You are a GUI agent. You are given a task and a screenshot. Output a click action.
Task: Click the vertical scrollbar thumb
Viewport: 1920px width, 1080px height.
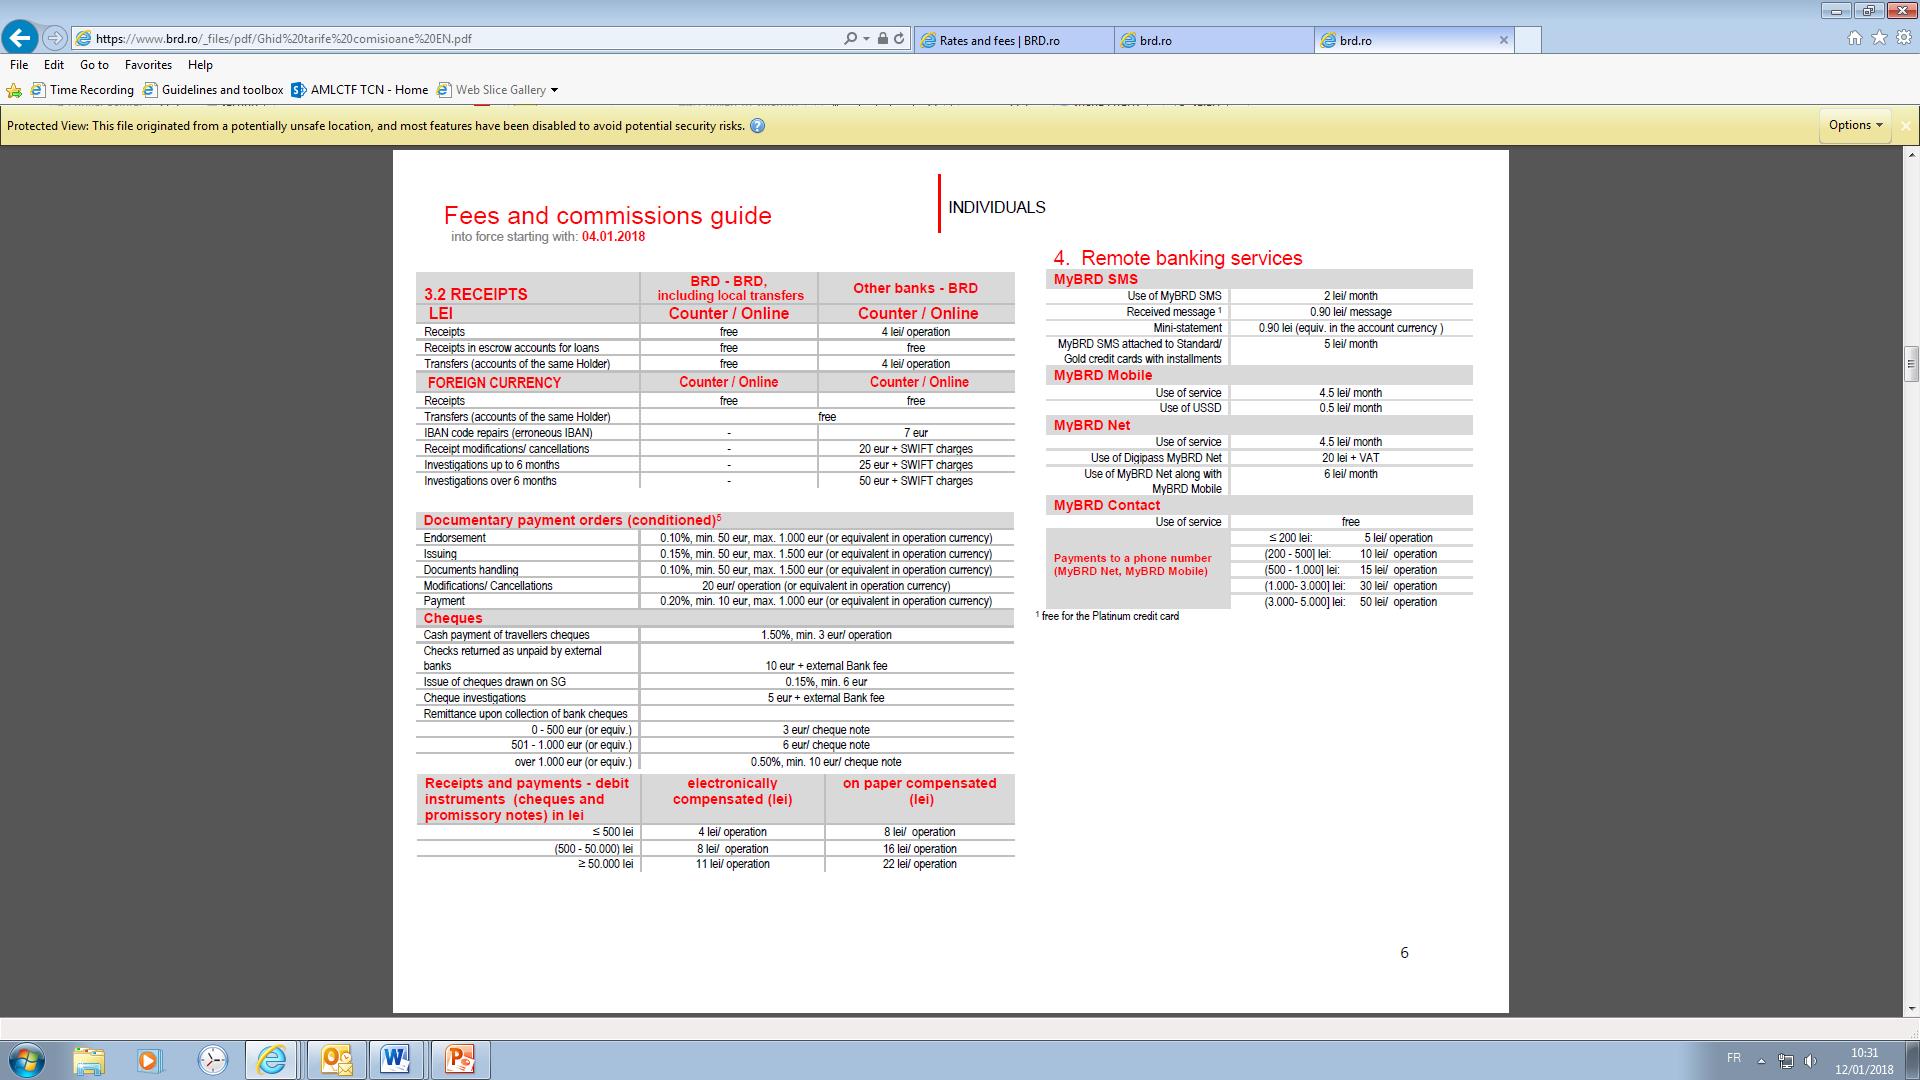pyautogui.click(x=1911, y=362)
